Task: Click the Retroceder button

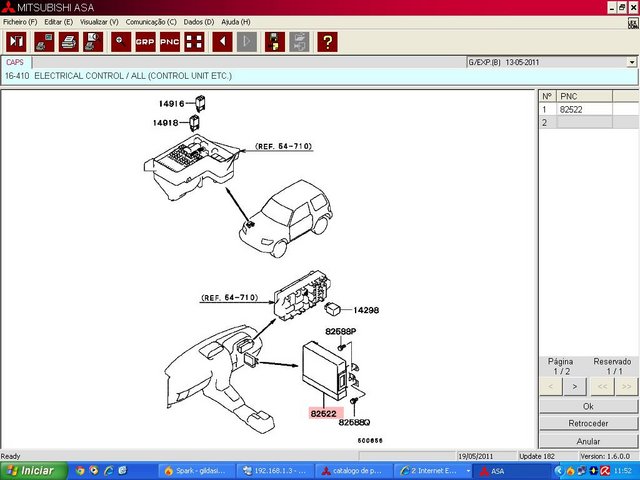Action: click(588, 424)
